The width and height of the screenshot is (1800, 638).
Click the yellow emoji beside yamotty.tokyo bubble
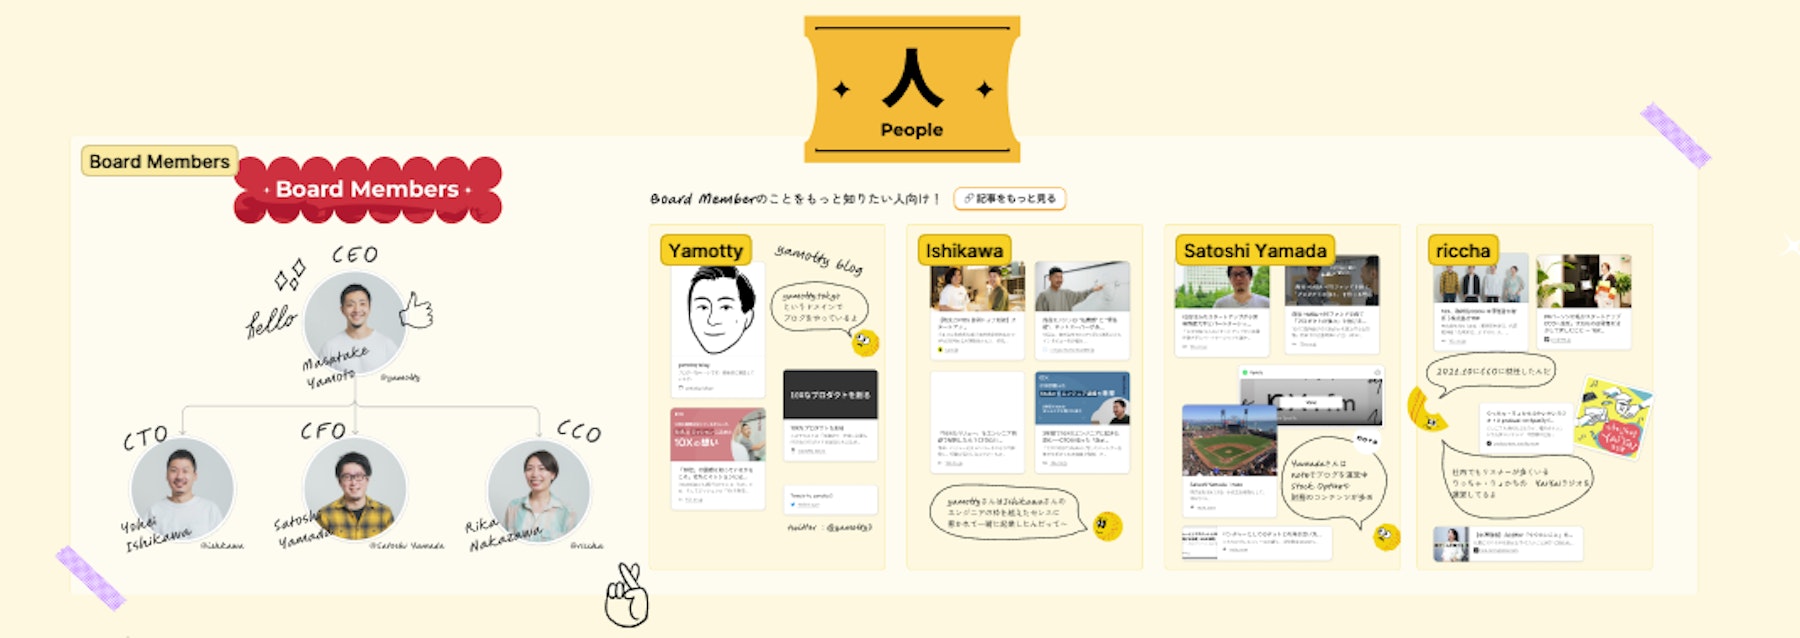[x=865, y=343]
